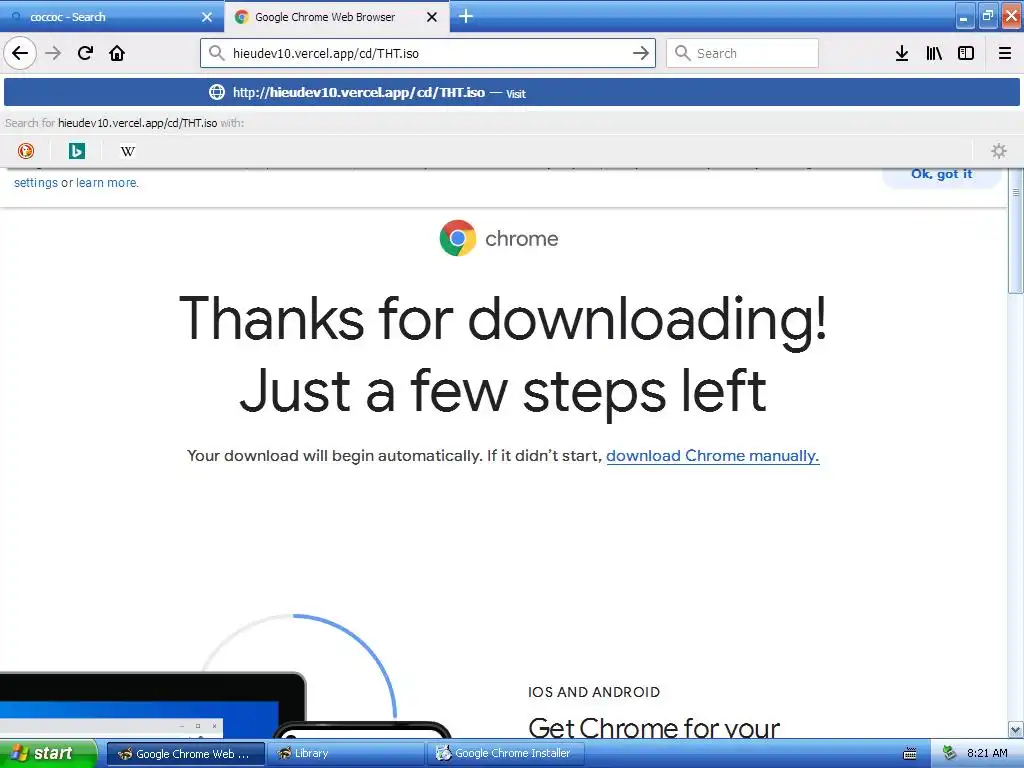Click the keyboard icon in system tray
Image resolution: width=1024 pixels, height=768 pixels.
[910, 754]
